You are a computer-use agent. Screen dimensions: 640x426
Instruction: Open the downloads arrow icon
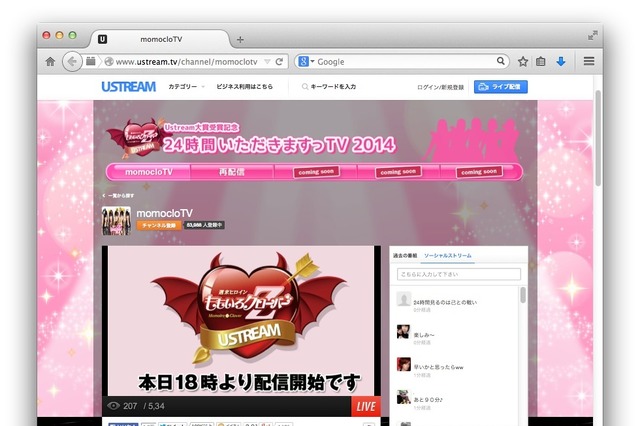coord(561,62)
